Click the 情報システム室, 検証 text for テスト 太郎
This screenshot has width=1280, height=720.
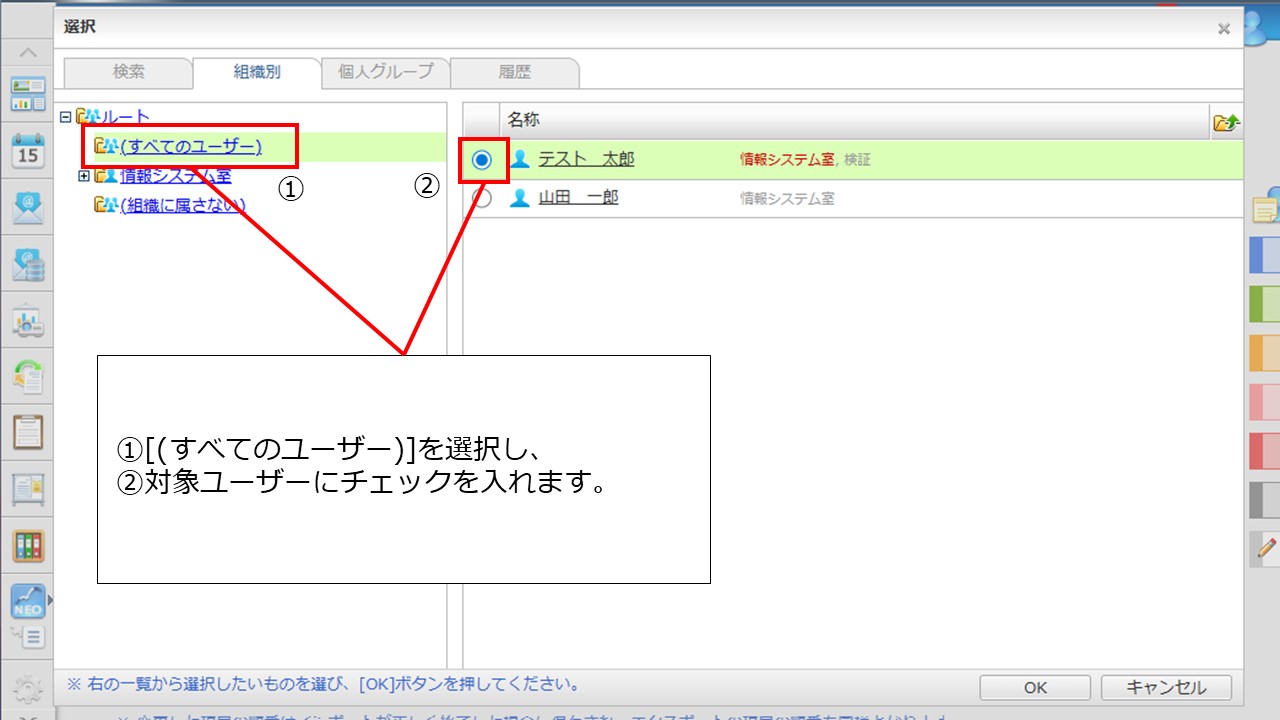coord(805,160)
